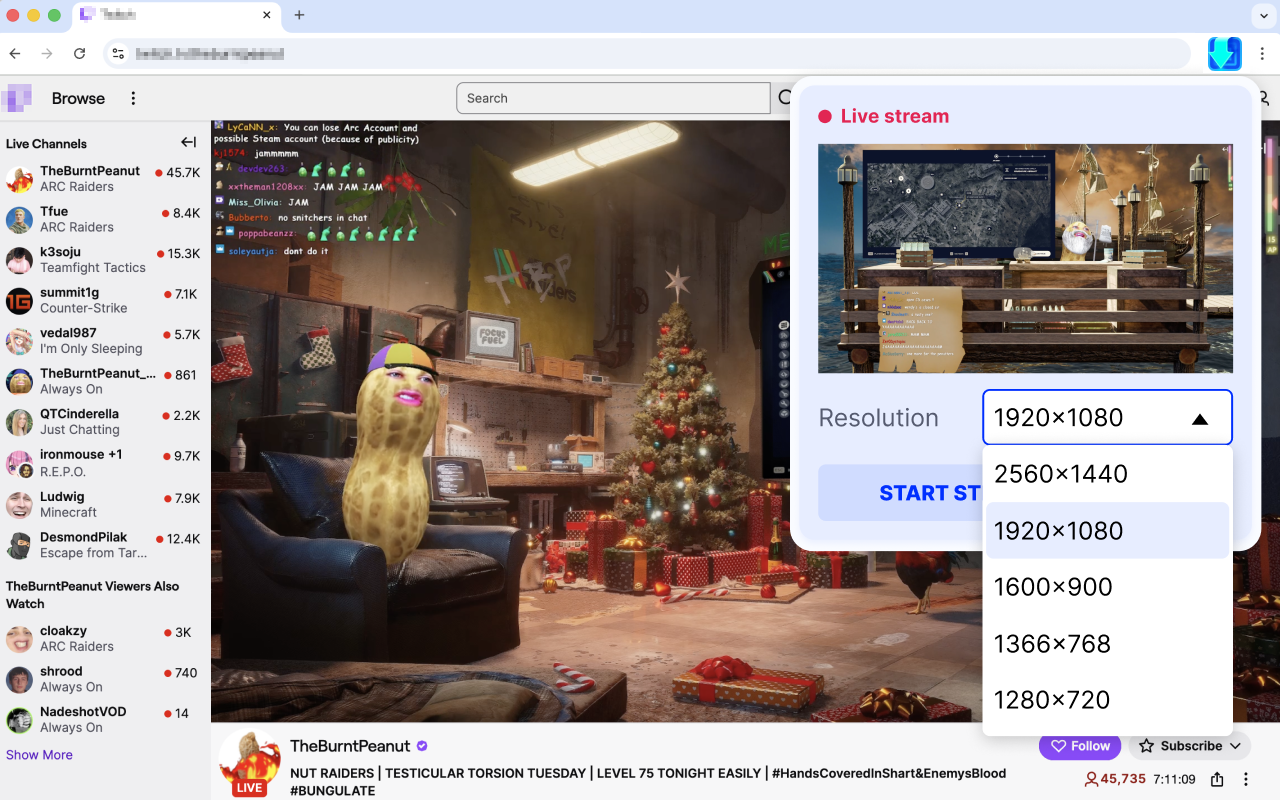The height and width of the screenshot is (800, 1280).
Task: Choose 1920×1080 option in list
Action: tap(1107, 530)
